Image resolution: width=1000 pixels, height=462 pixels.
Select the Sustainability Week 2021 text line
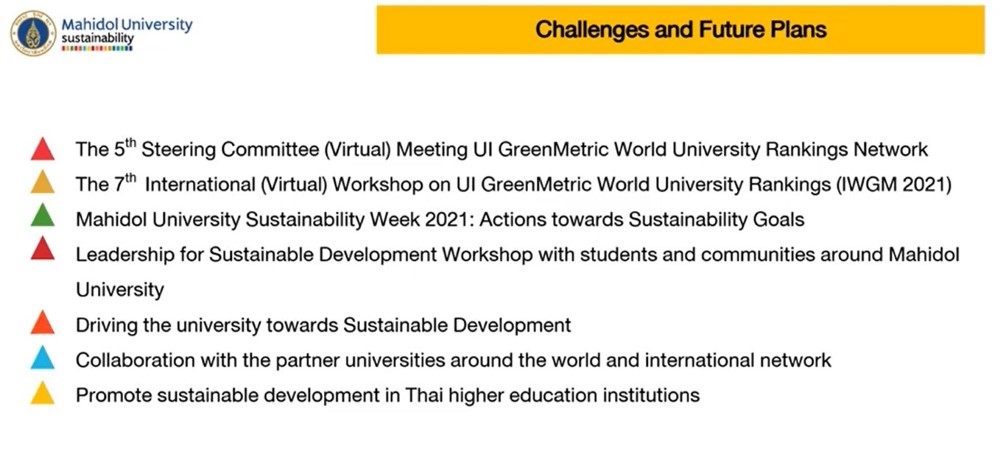pos(440,219)
